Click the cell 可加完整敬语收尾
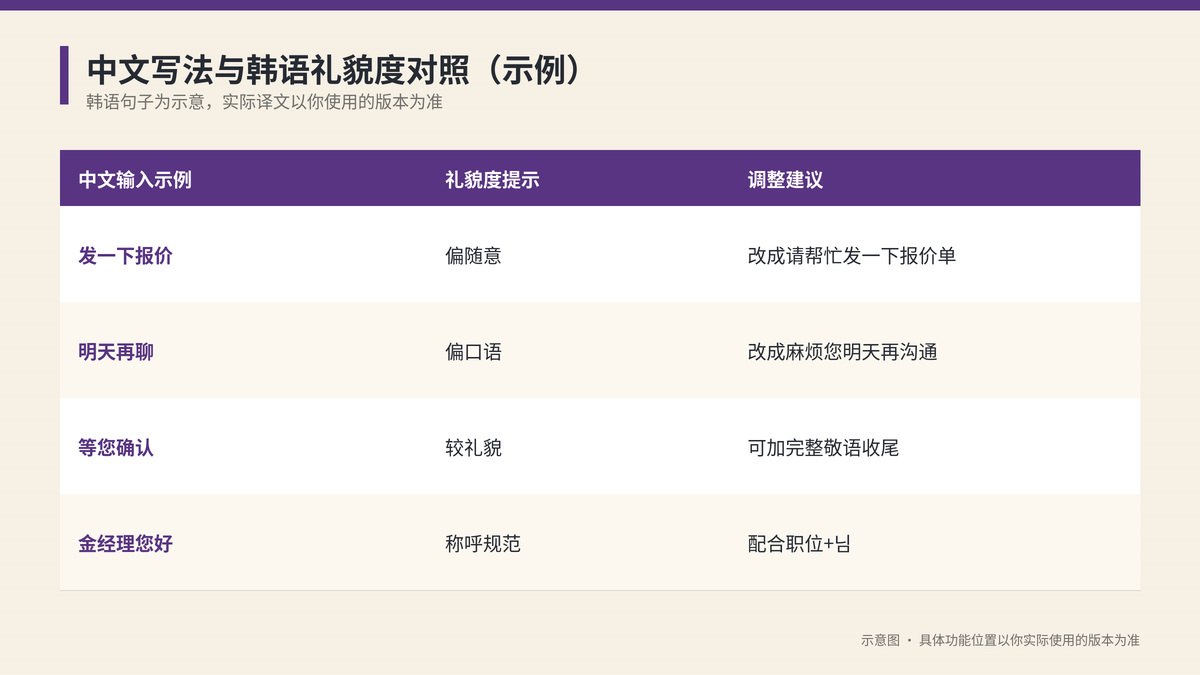The height and width of the screenshot is (675, 1200). [824, 448]
